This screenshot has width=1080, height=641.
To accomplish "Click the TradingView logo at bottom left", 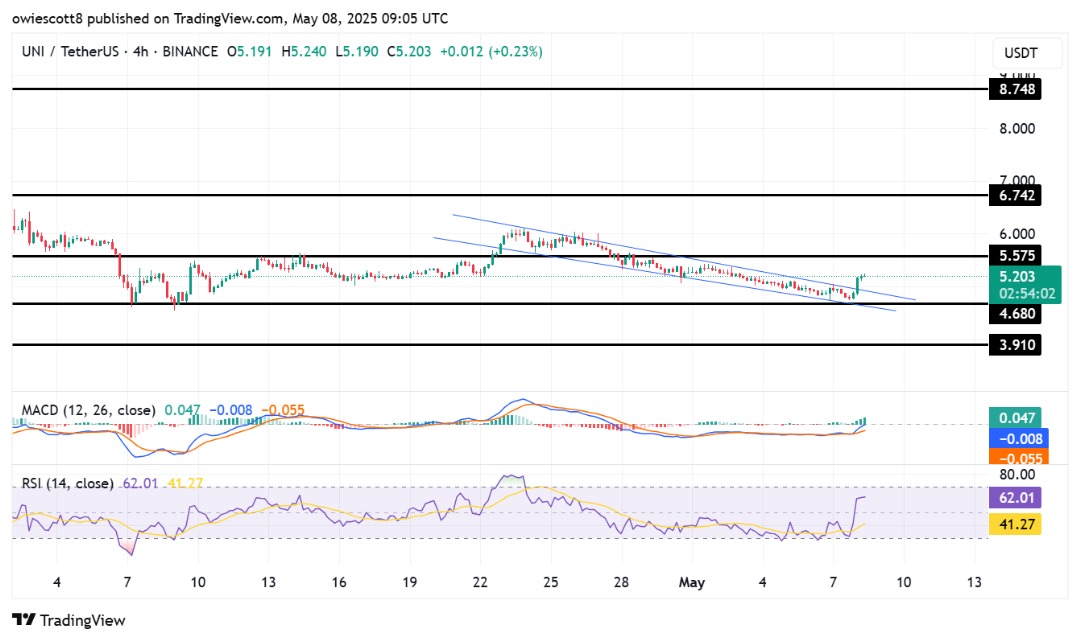I will pos(68,621).
